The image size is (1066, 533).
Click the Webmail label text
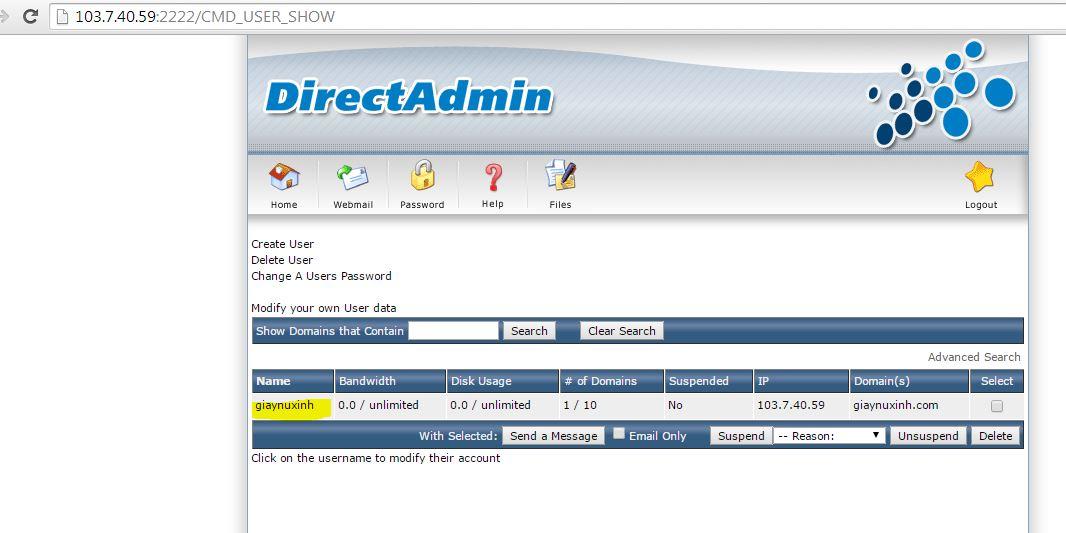(353, 205)
